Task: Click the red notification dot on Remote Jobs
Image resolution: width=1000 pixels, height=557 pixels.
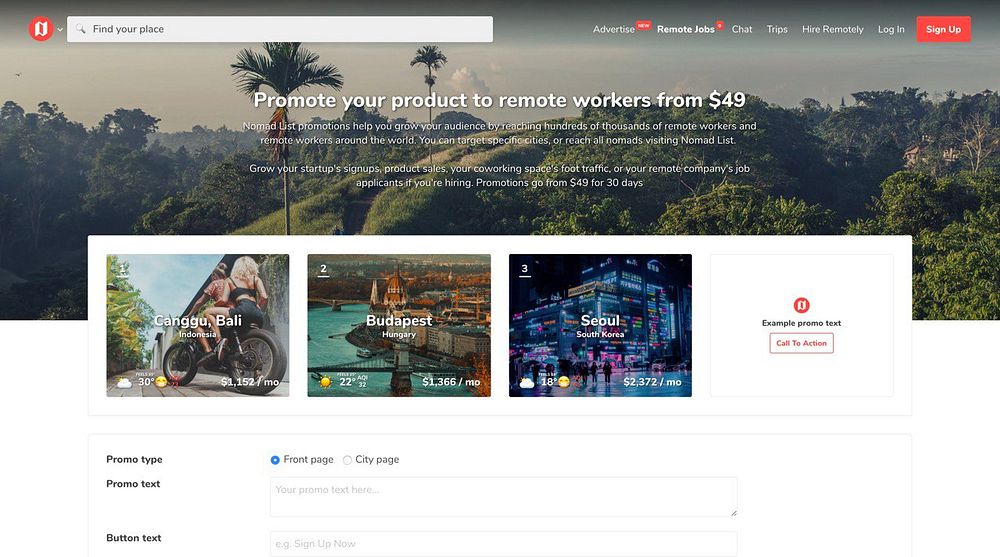Action: 719,26
